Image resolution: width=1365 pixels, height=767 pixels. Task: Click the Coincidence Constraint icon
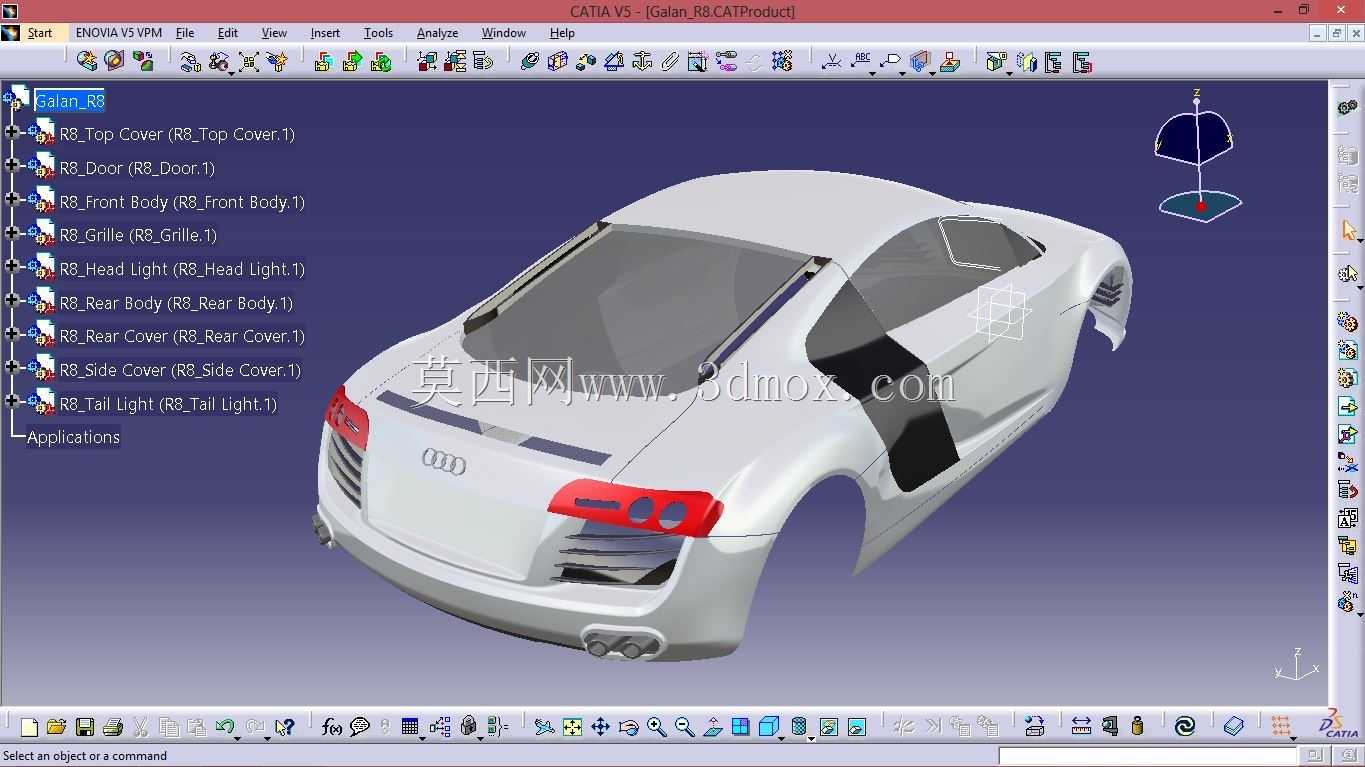coord(530,62)
